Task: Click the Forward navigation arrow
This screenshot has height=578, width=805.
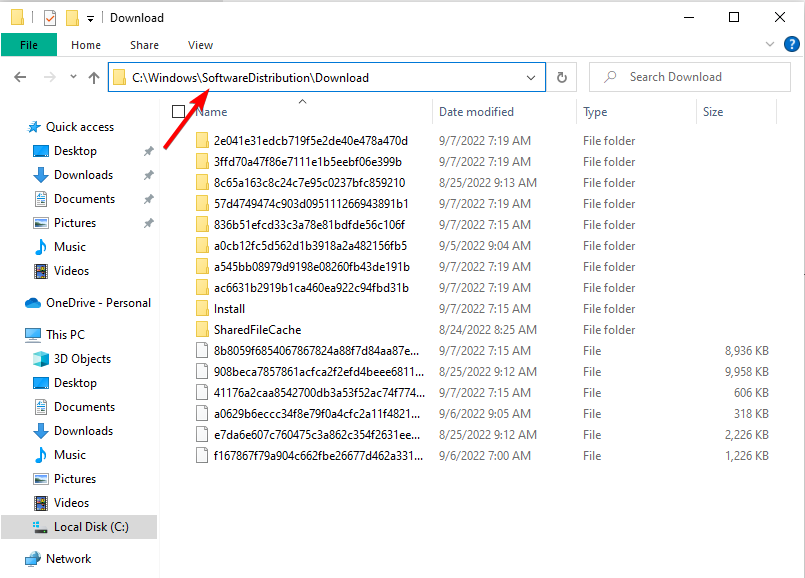Action: pos(50,78)
